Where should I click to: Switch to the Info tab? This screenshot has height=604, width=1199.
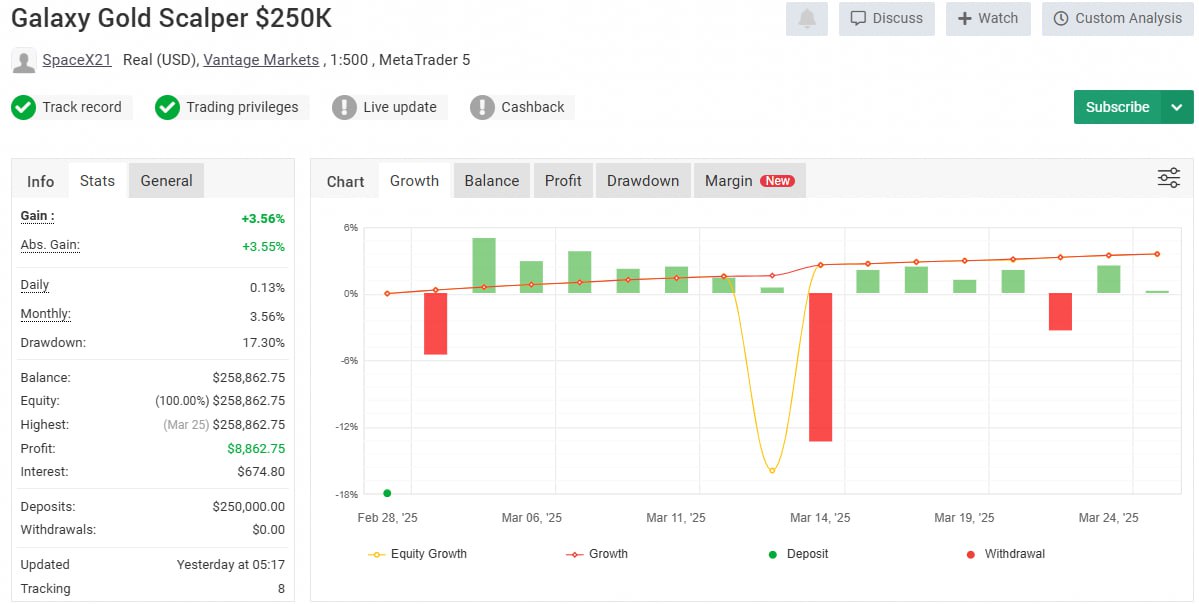tap(41, 181)
